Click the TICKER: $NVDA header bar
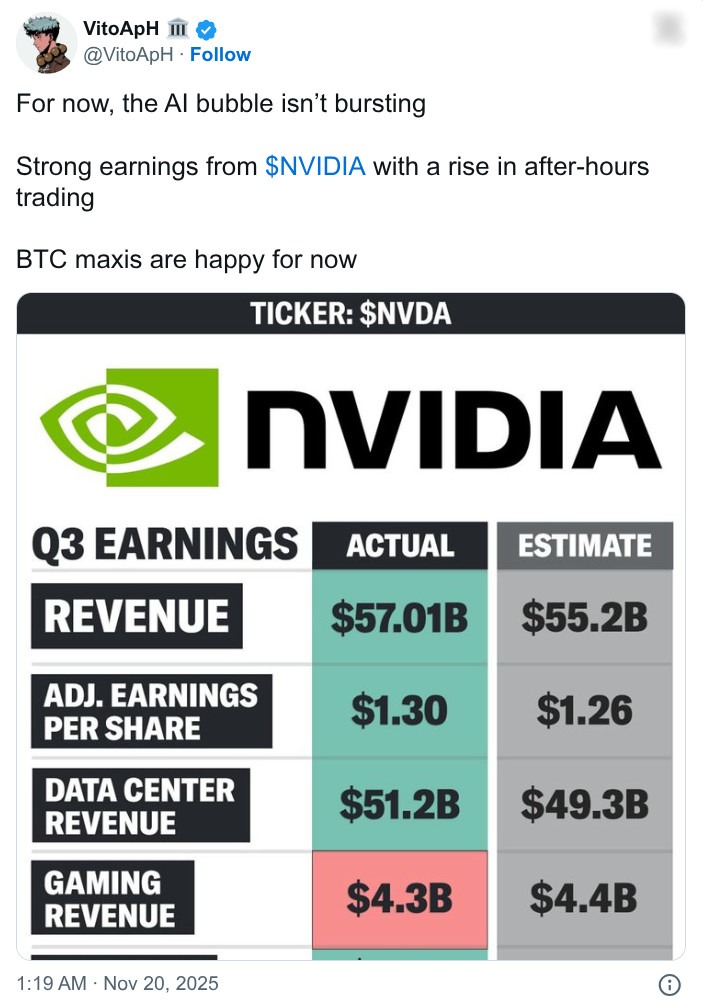This screenshot has width=703, height=1005. pyautogui.click(x=351, y=312)
